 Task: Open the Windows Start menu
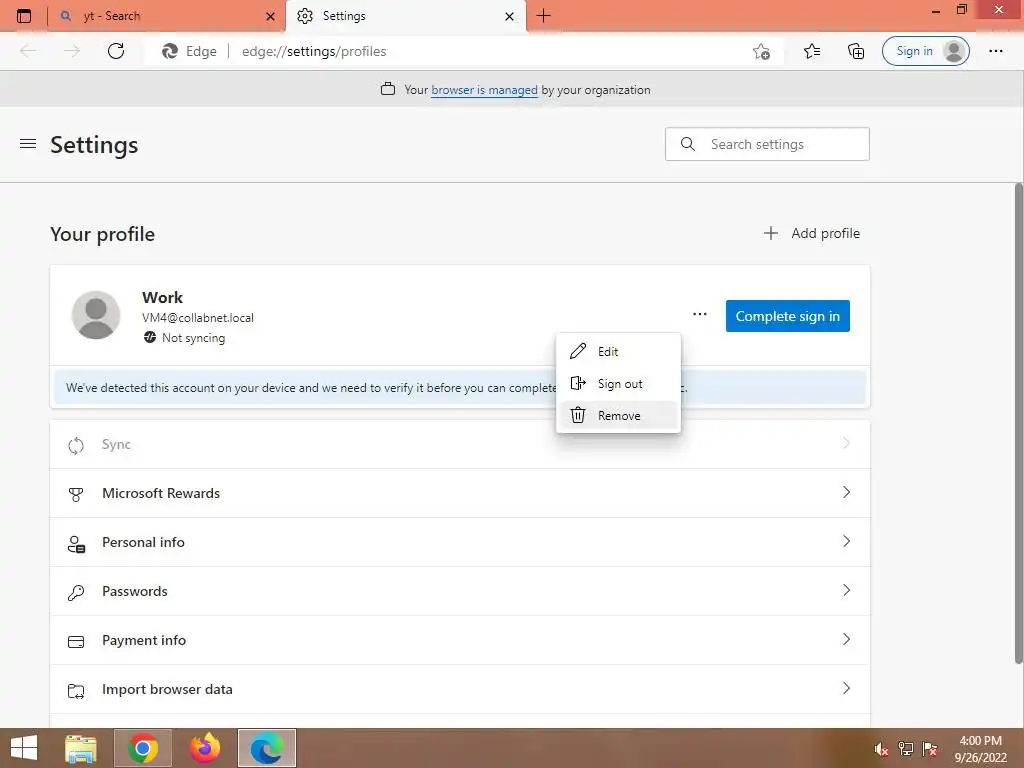(x=24, y=748)
